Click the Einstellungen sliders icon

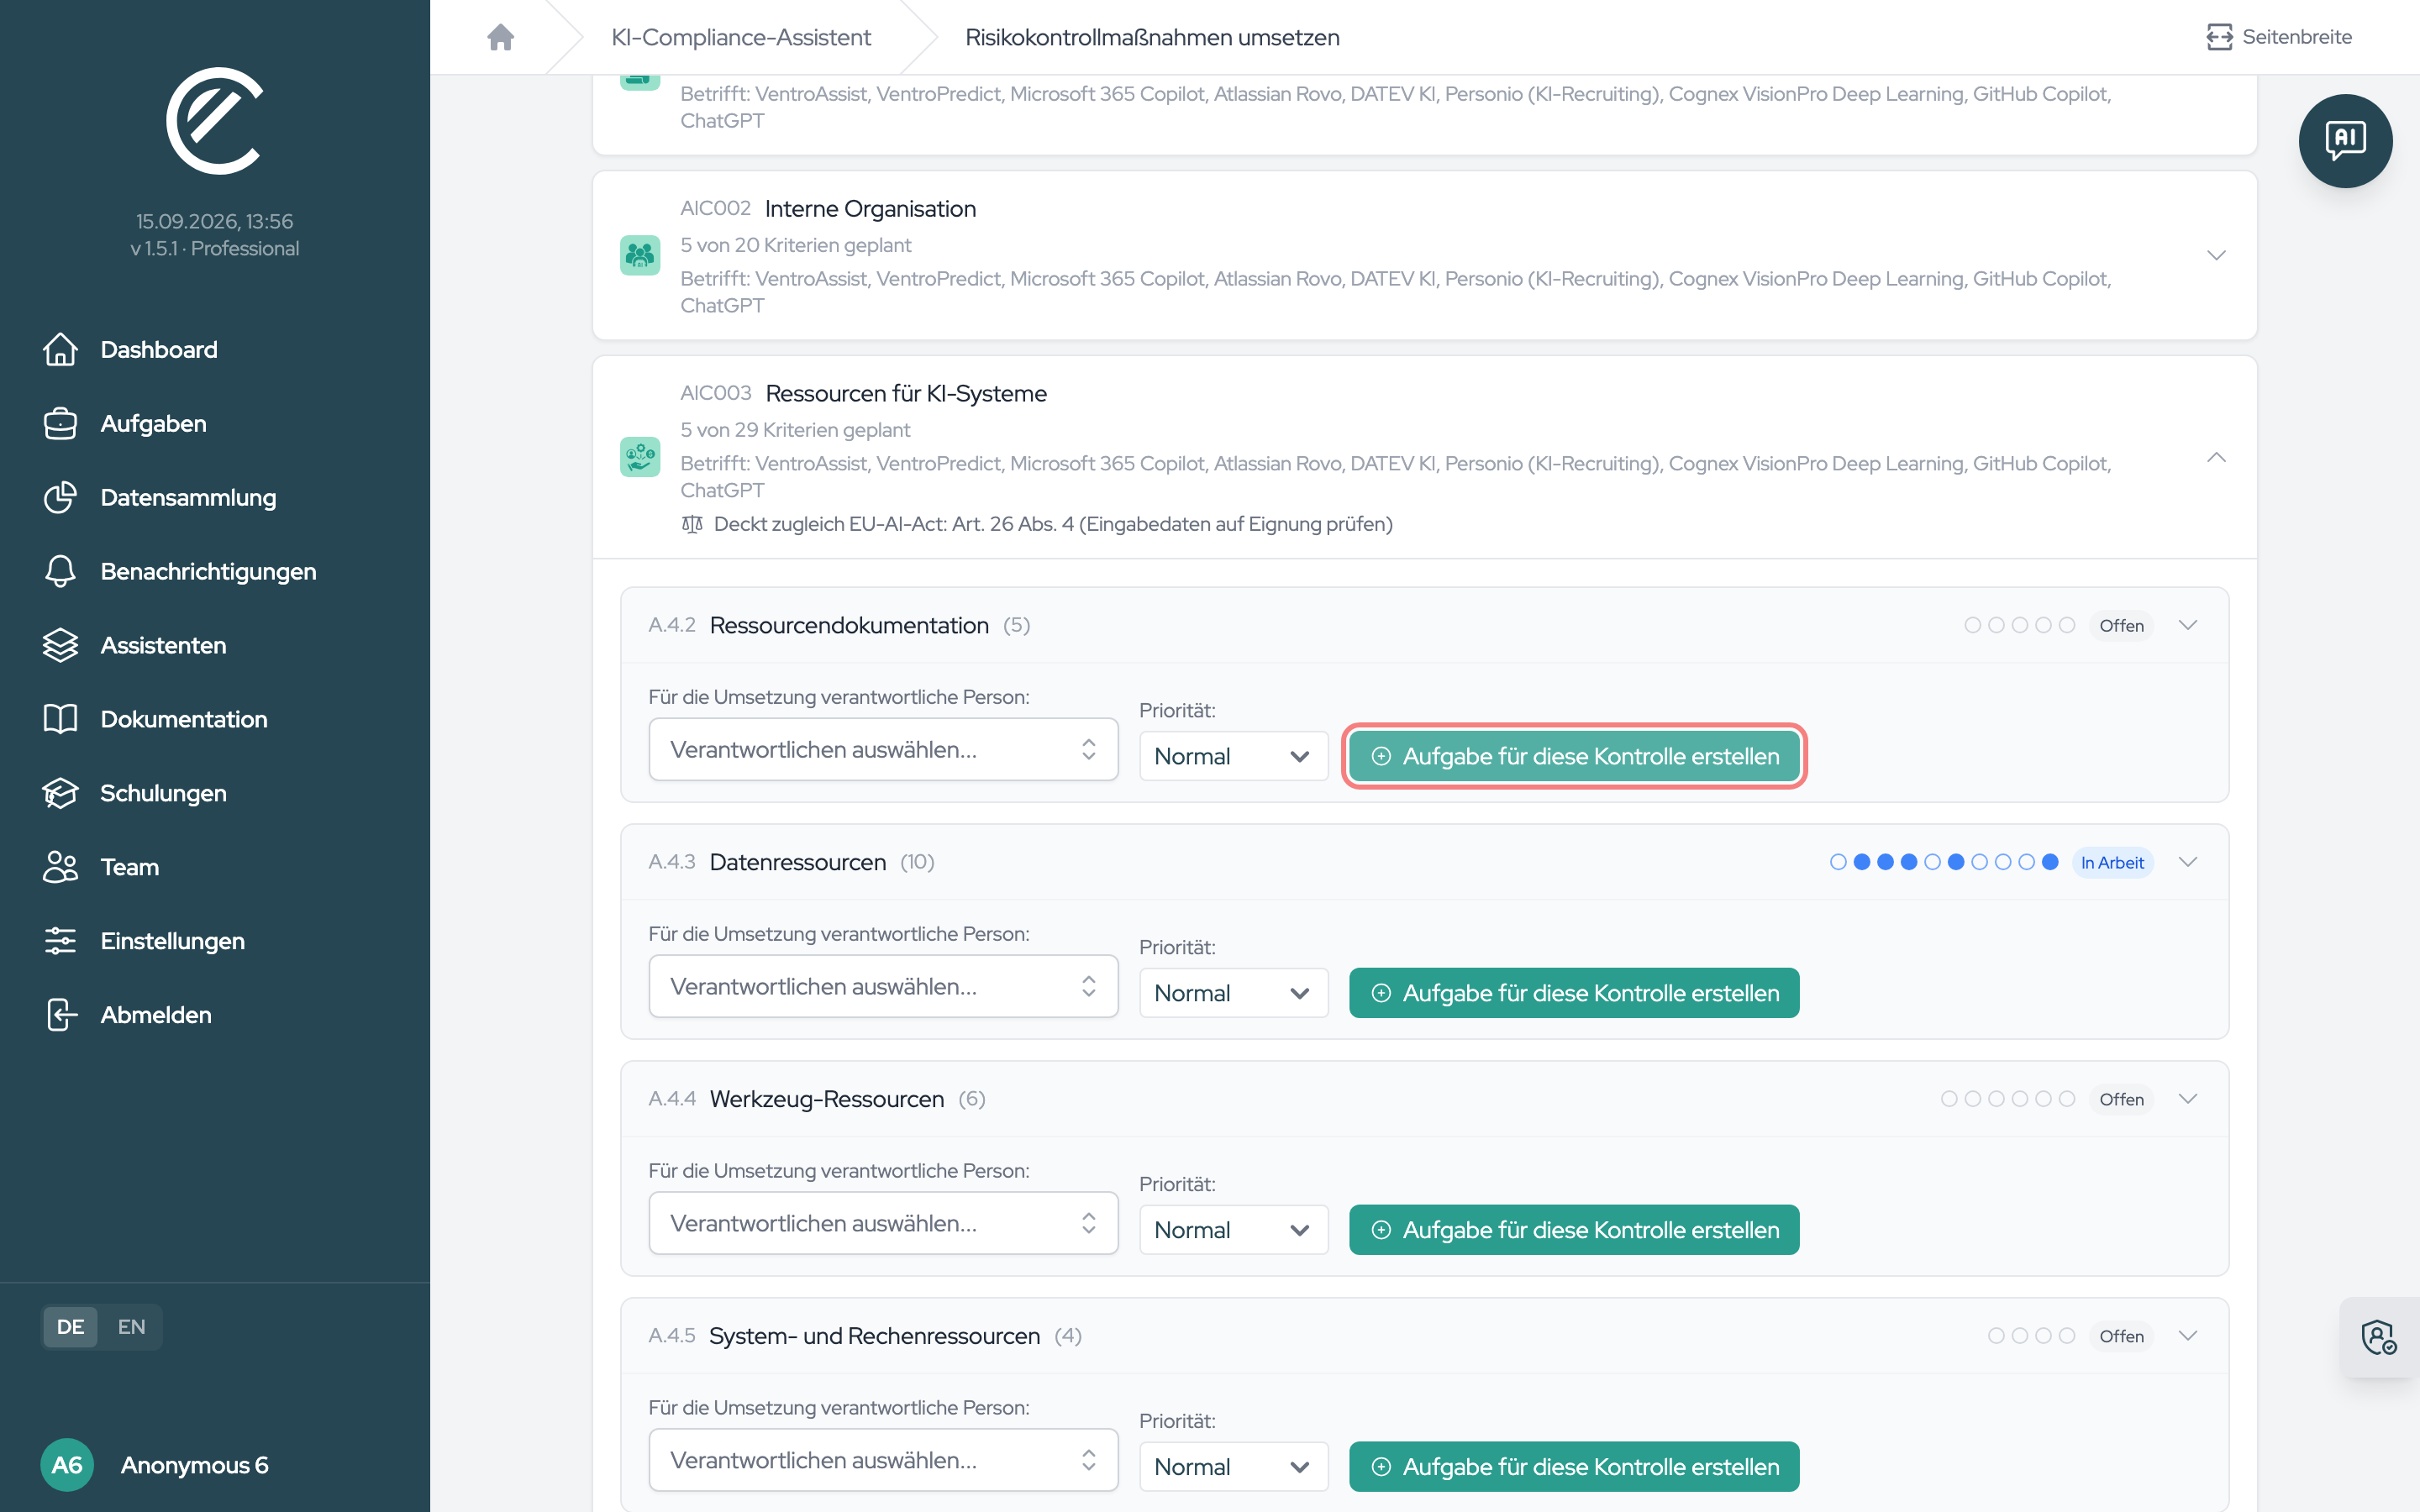point(60,941)
